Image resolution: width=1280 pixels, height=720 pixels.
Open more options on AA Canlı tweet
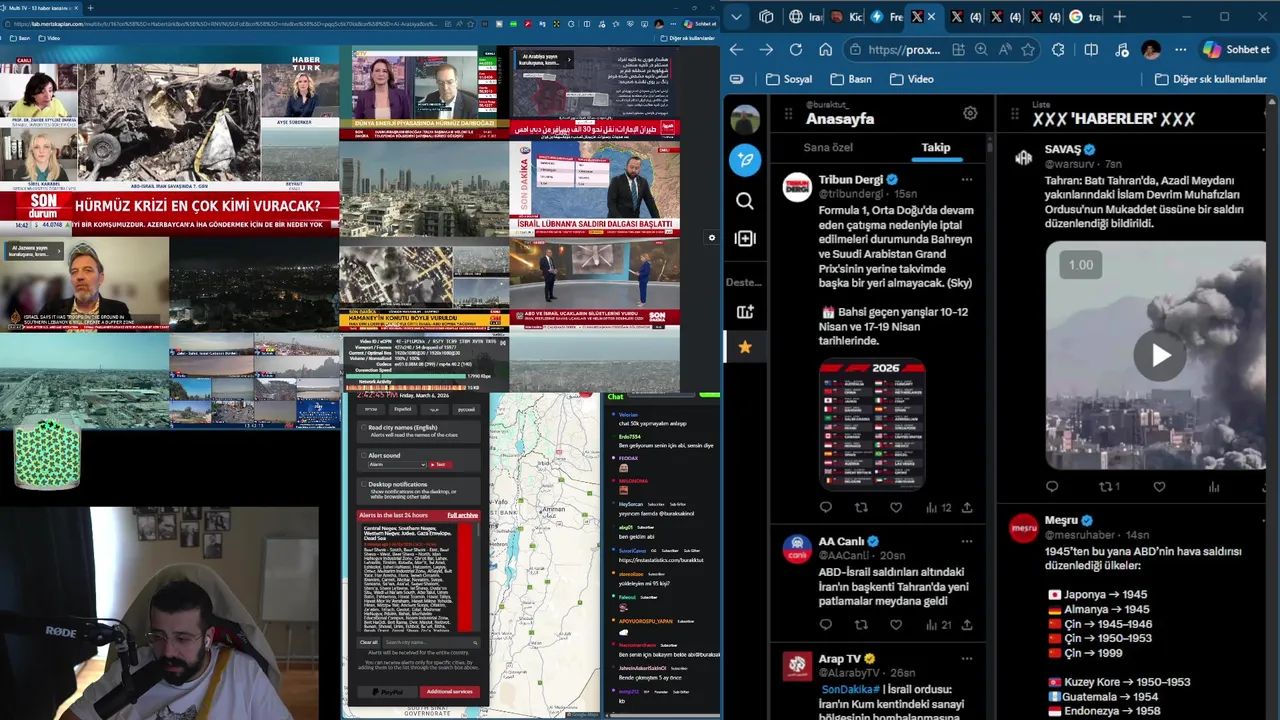[966, 541]
